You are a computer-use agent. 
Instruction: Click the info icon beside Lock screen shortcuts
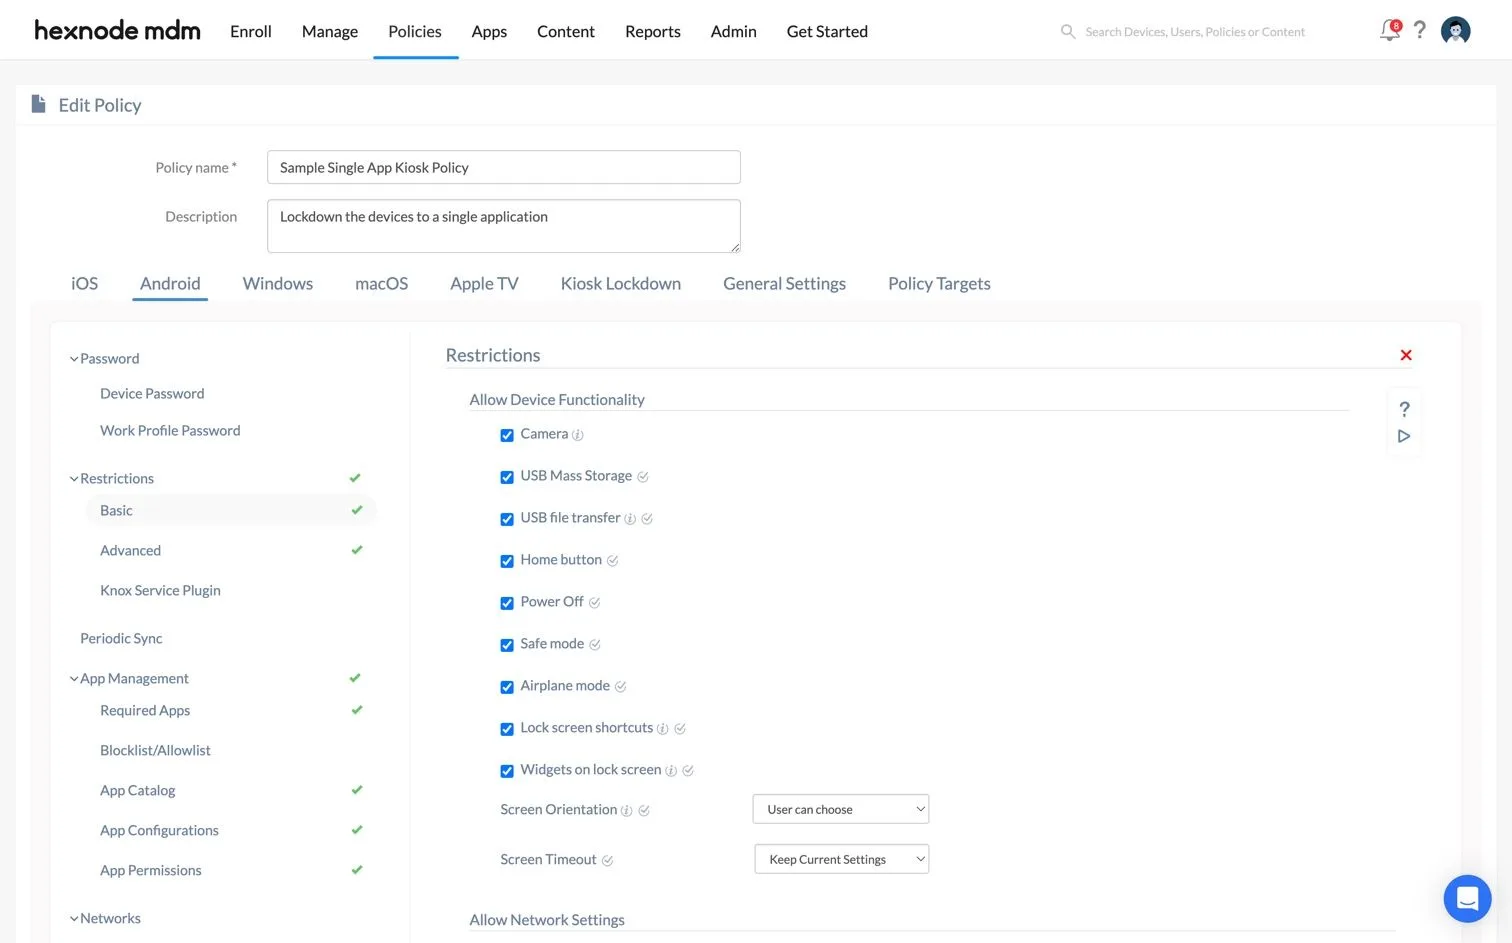(662, 729)
